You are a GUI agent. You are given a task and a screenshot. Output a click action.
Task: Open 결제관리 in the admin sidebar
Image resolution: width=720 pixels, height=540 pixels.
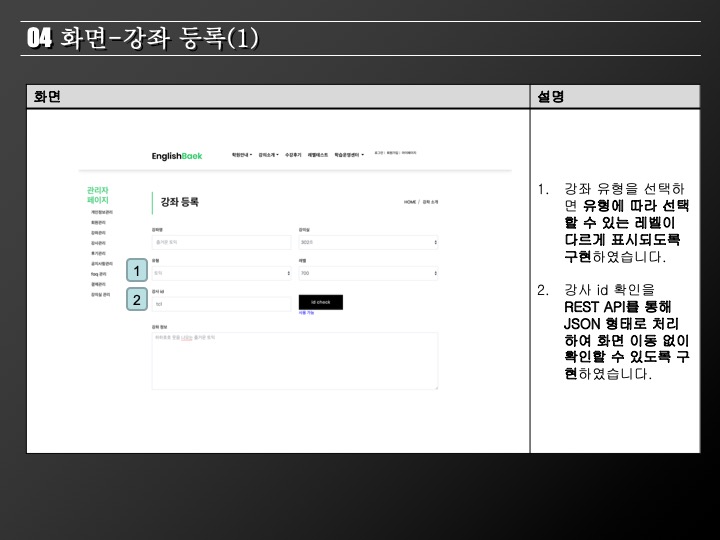98,284
